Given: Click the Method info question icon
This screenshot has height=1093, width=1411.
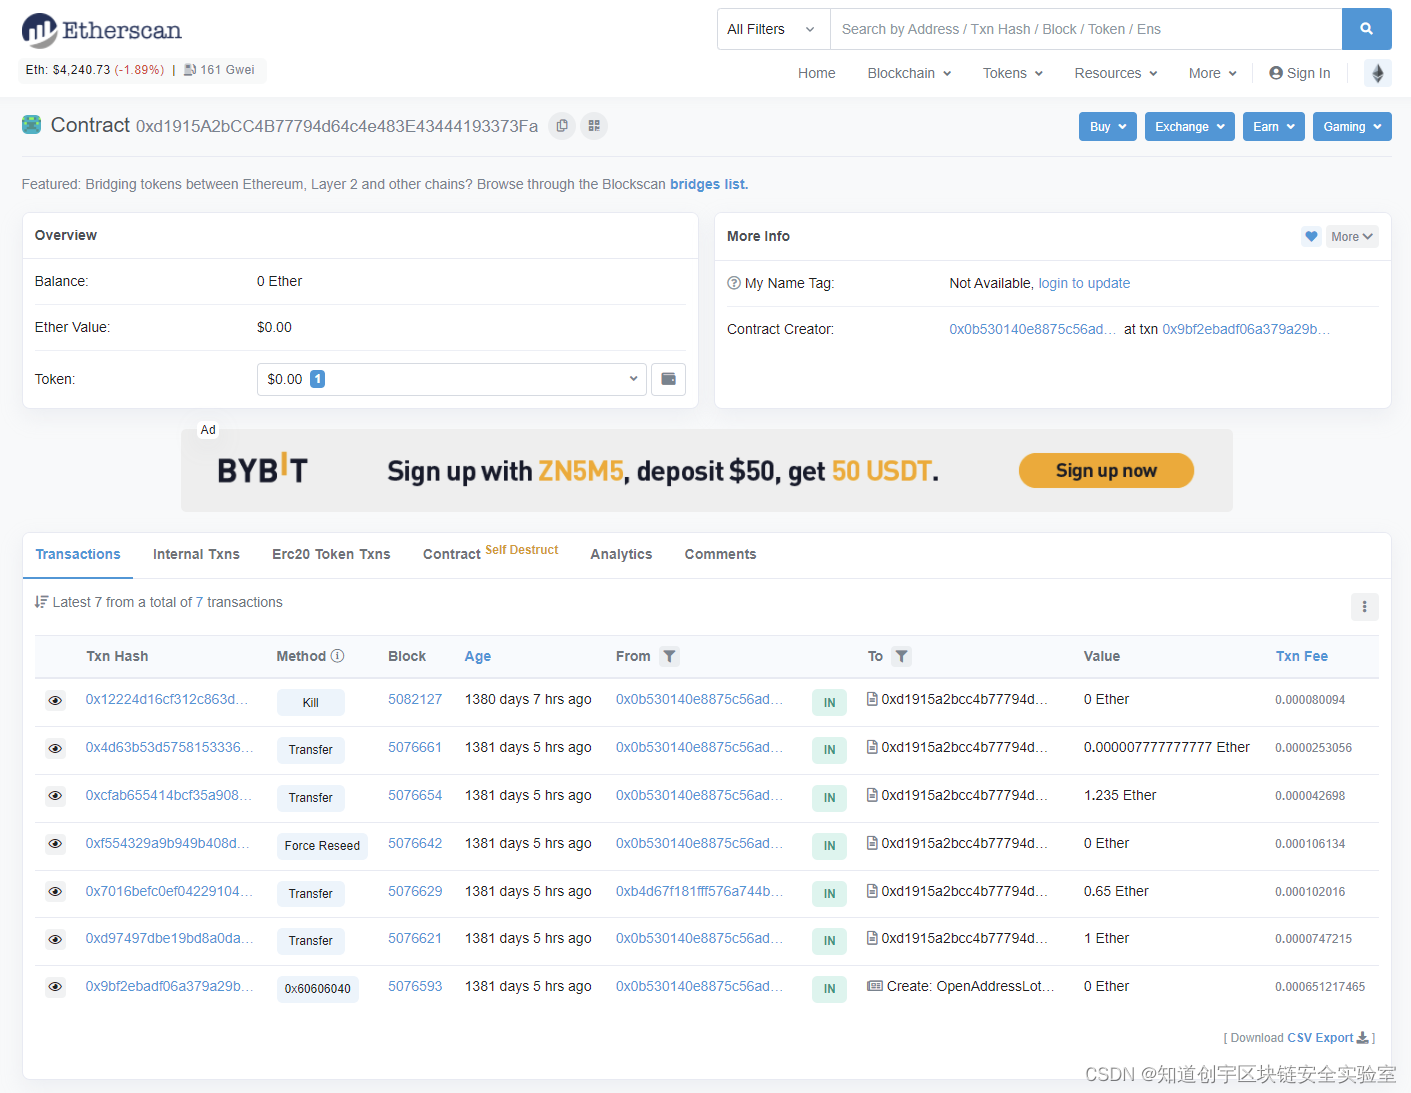Looking at the screenshot, I should [338, 656].
